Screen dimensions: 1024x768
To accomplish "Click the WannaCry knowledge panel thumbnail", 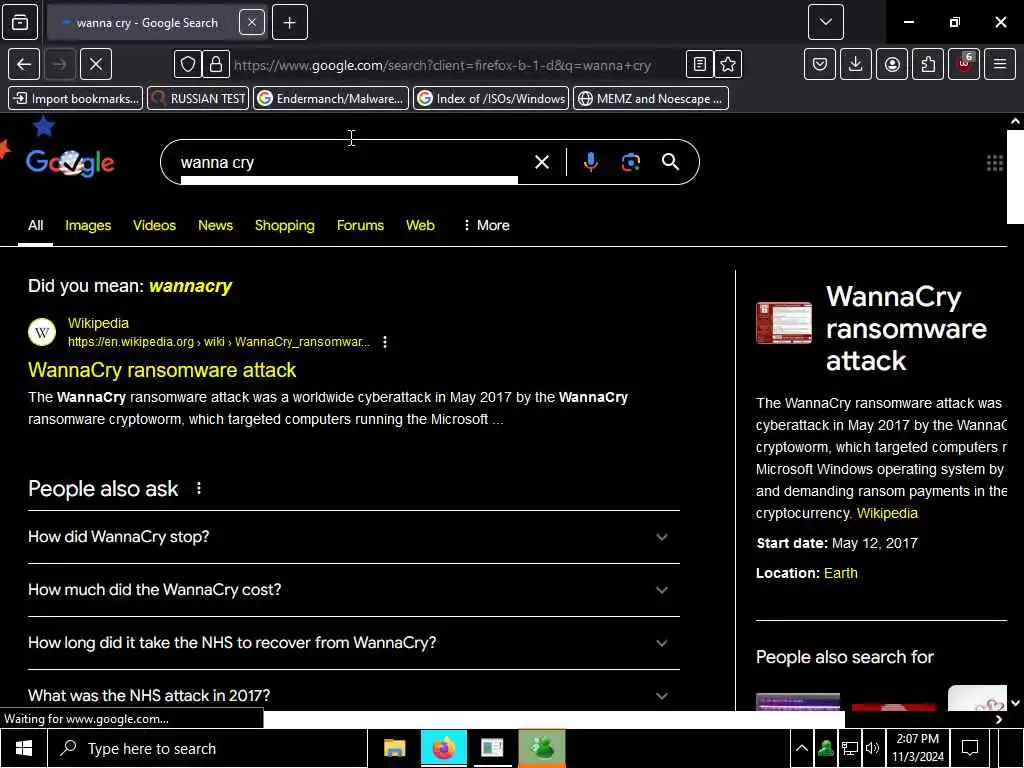I will coord(784,323).
